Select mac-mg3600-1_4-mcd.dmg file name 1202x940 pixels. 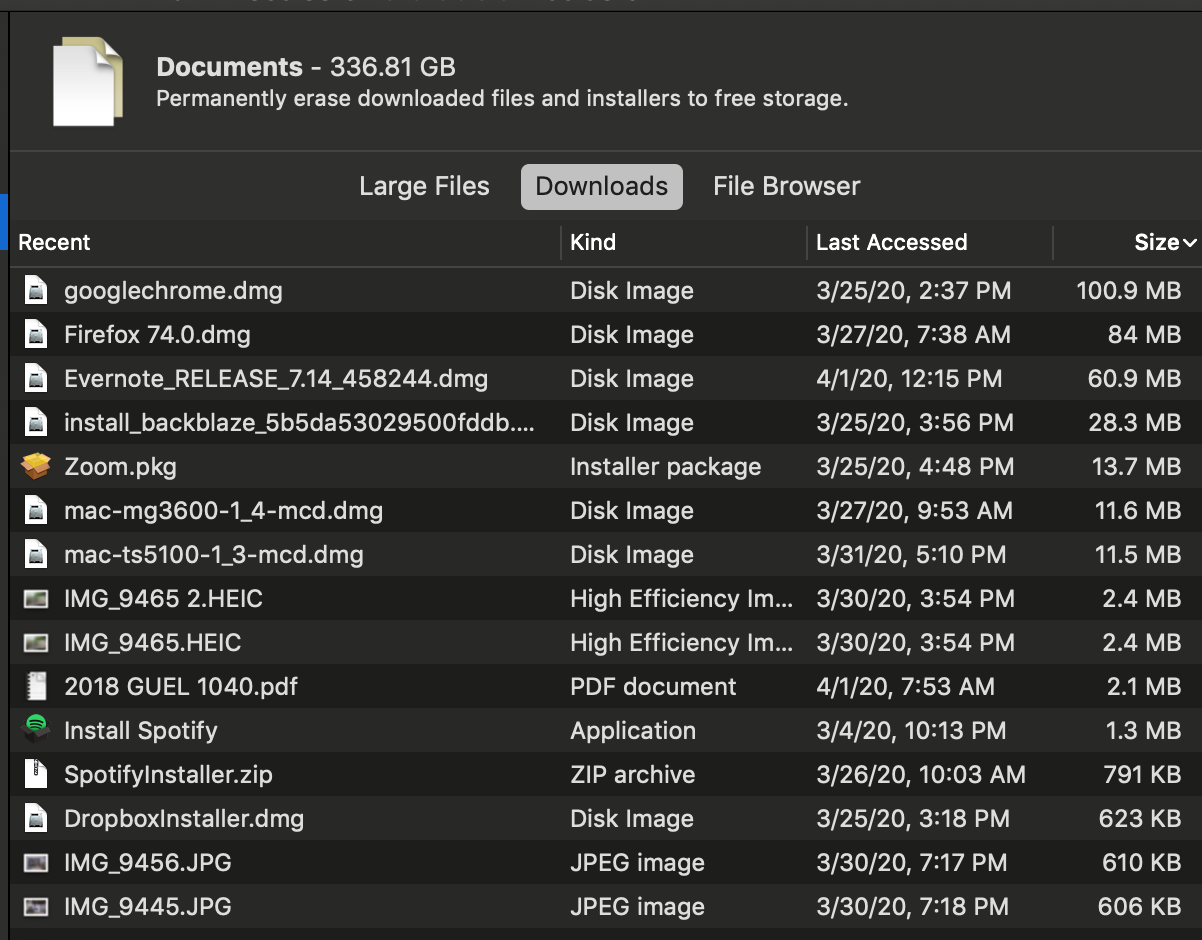click(x=223, y=511)
